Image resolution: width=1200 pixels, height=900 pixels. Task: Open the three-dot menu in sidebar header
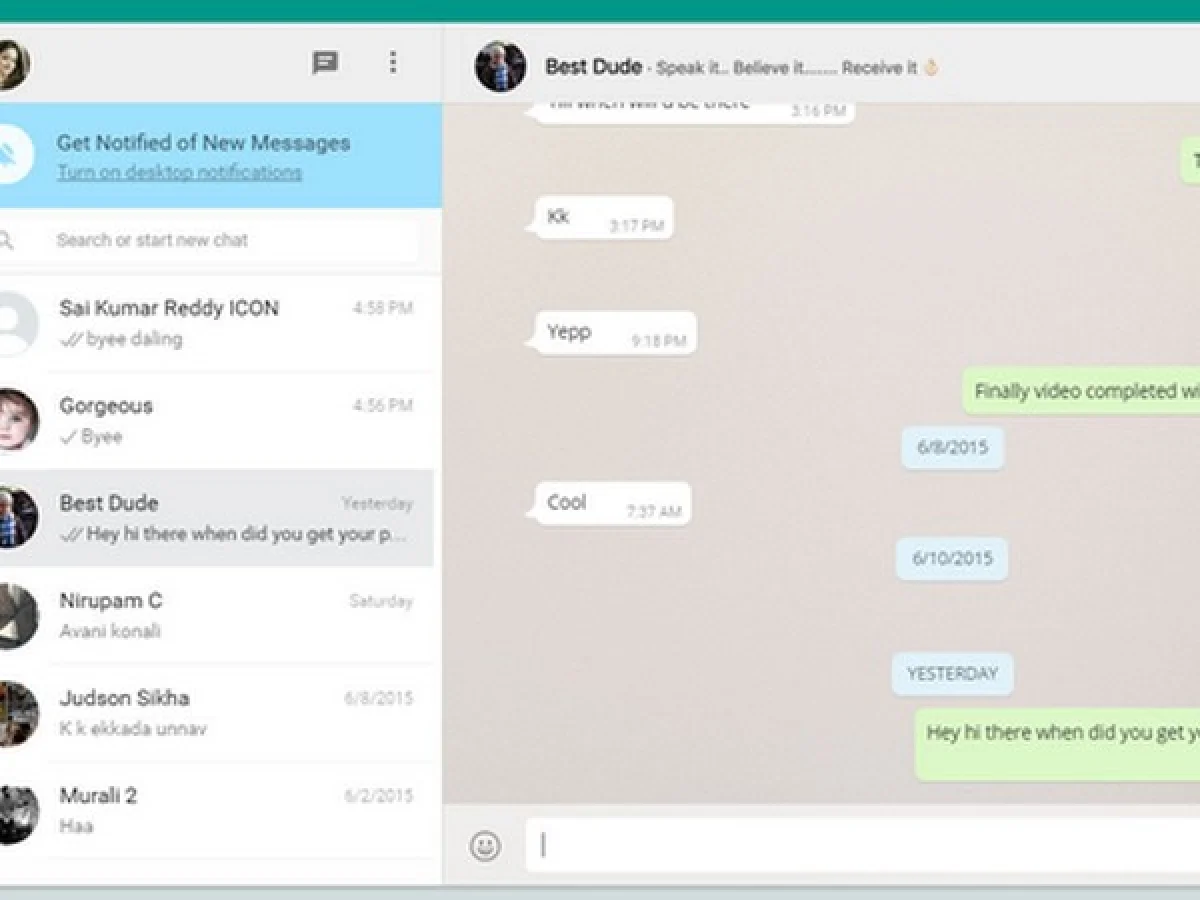coord(393,63)
